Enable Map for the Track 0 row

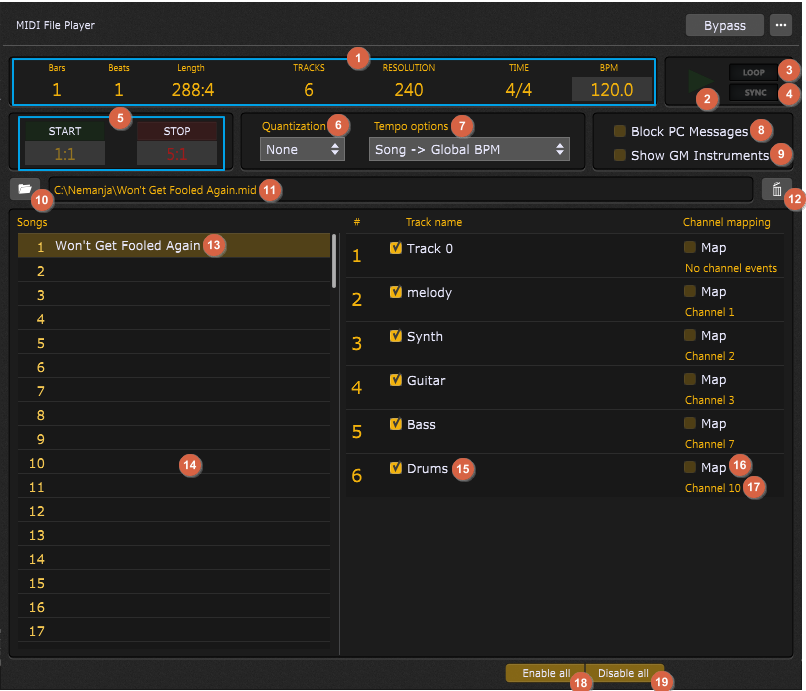(x=690, y=247)
